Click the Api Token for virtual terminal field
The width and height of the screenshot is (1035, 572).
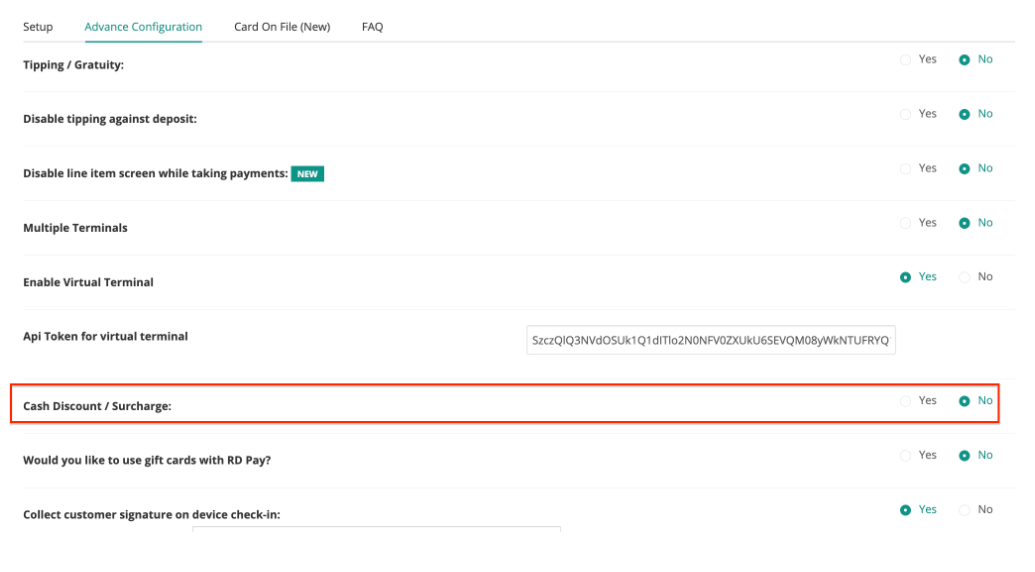click(711, 340)
